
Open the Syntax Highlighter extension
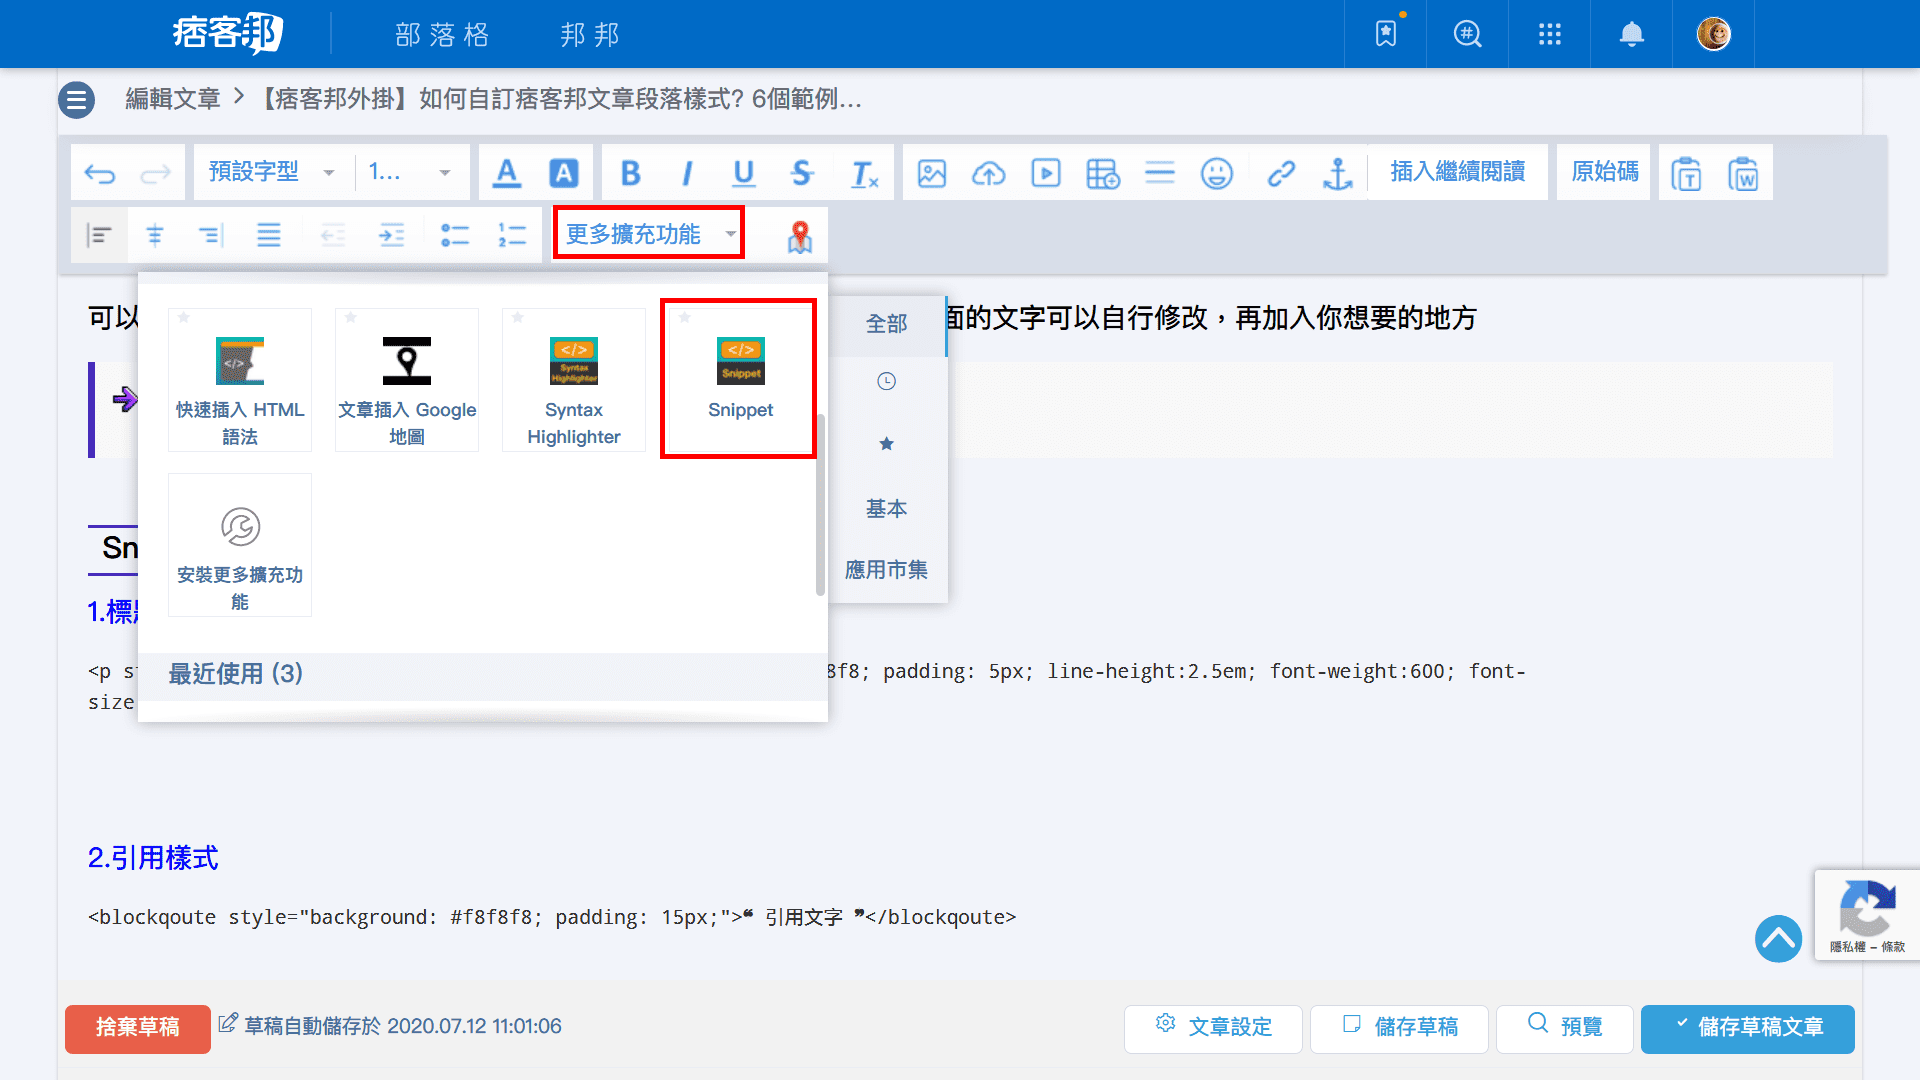click(x=573, y=380)
